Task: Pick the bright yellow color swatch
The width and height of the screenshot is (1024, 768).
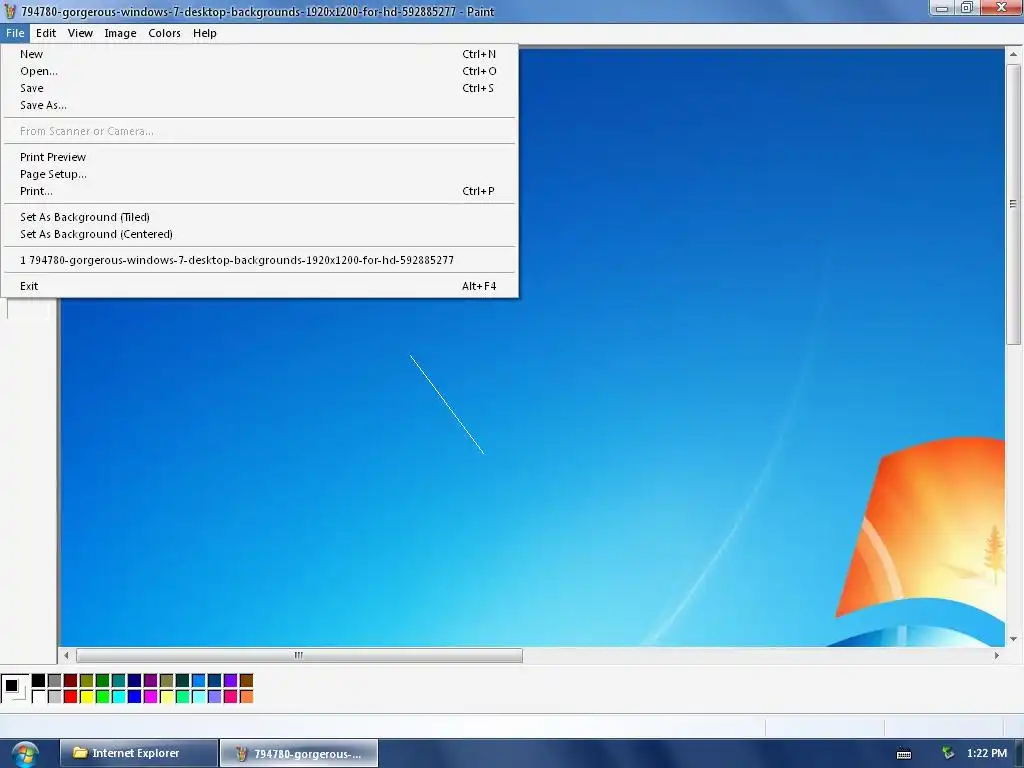Action: (87, 697)
